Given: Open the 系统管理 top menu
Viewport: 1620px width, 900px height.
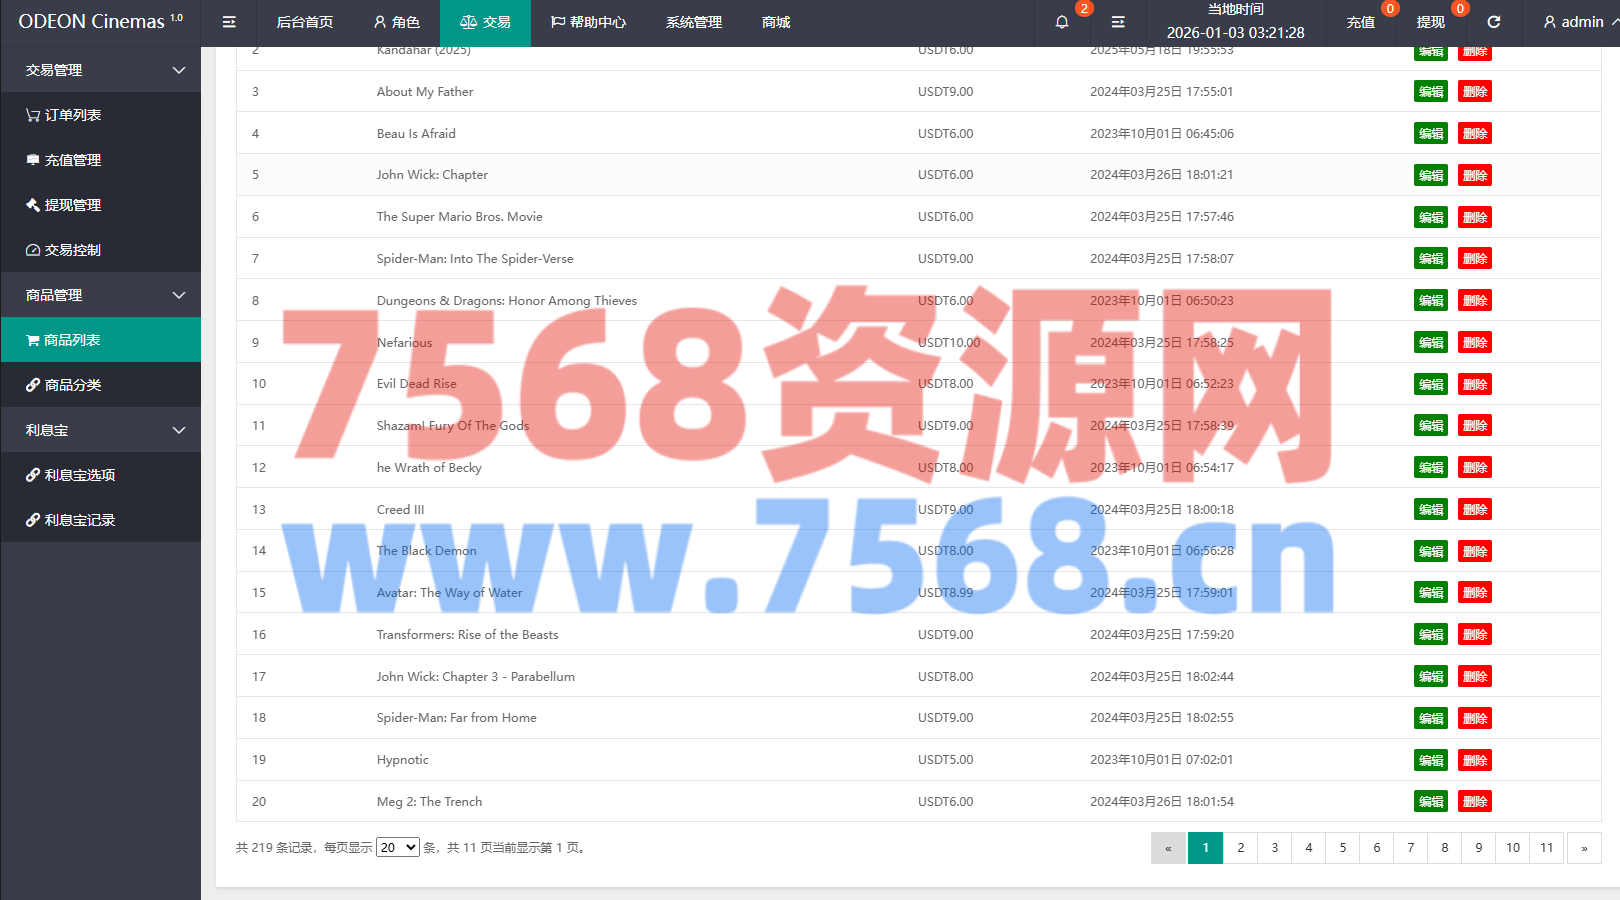Looking at the screenshot, I should pyautogui.click(x=694, y=22).
